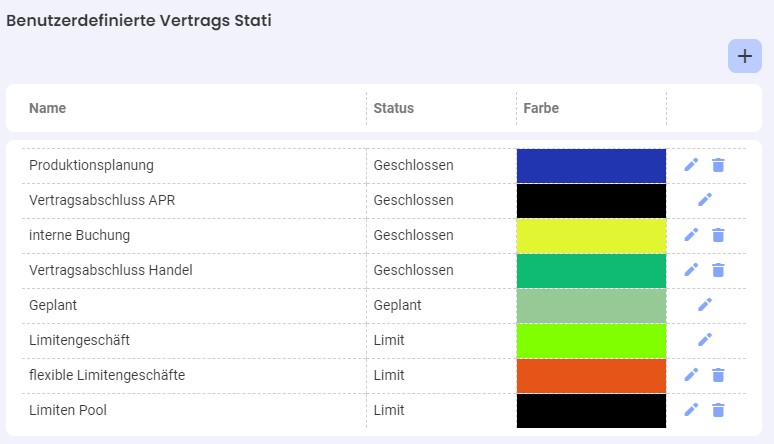This screenshot has width=774, height=444.
Task: Sort by the Name column header
Action: [47, 108]
